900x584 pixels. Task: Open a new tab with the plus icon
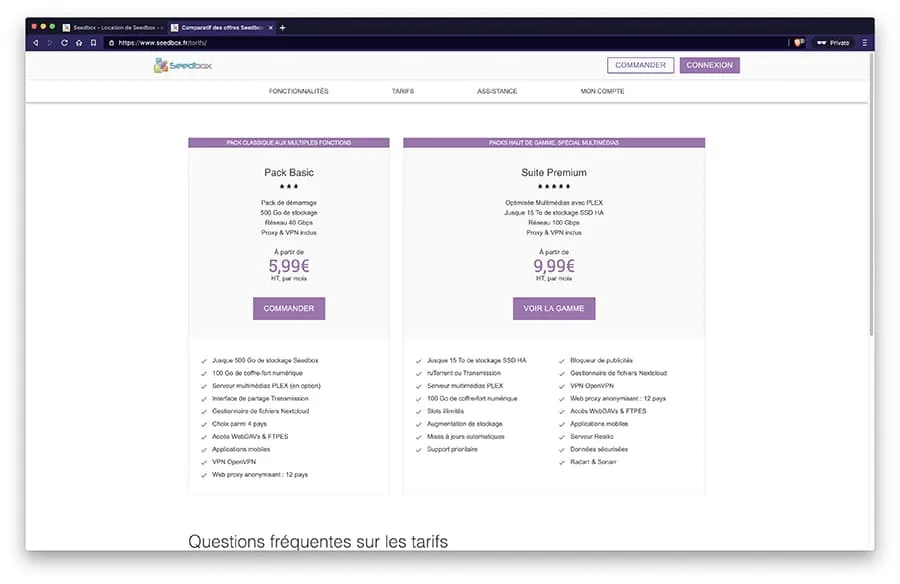coord(282,28)
